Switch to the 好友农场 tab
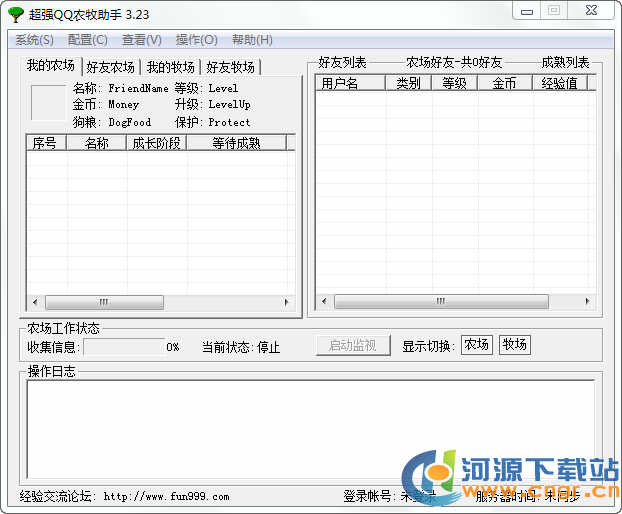Screen dimensions: 622x514 tap(111, 67)
